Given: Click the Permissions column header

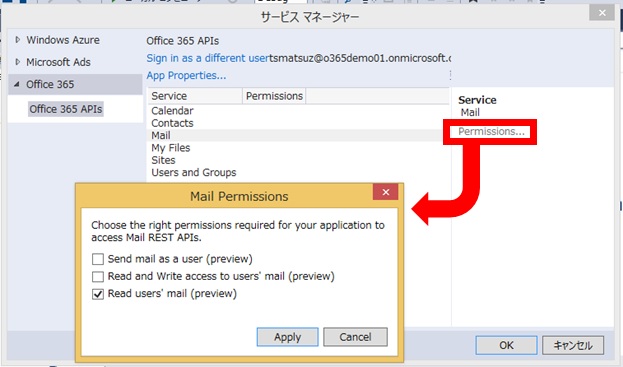Looking at the screenshot, I should (274, 96).
